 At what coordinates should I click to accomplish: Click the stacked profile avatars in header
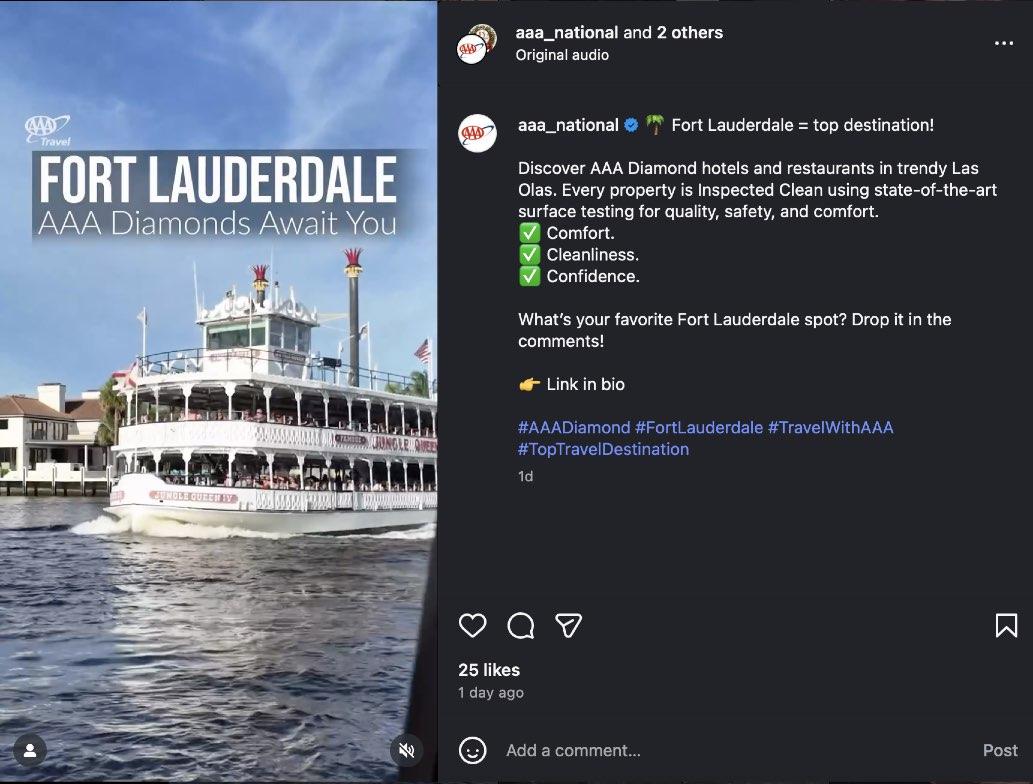477,43
